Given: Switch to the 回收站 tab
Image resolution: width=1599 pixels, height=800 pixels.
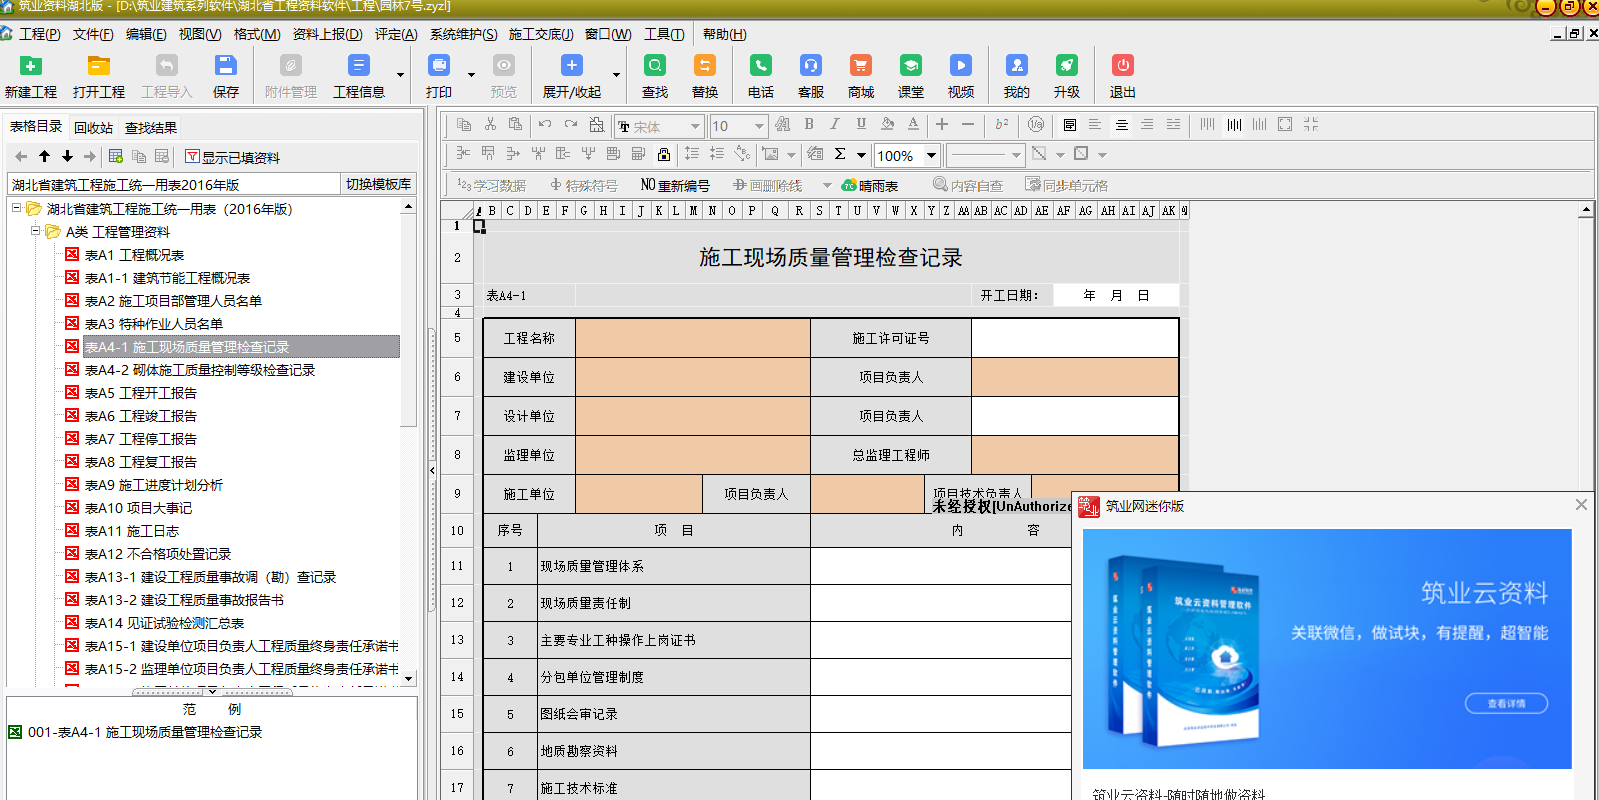Looking at the screenshot, I should [x=93, y=127].
